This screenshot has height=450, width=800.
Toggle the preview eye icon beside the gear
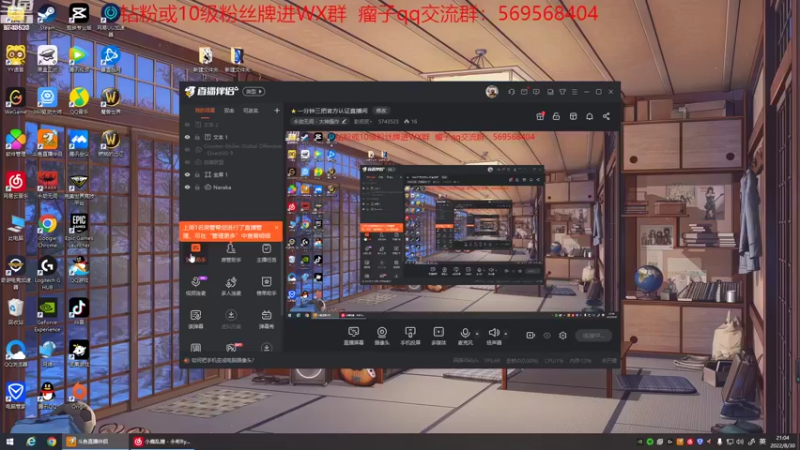pyautogui.click(x=547, y=335)
